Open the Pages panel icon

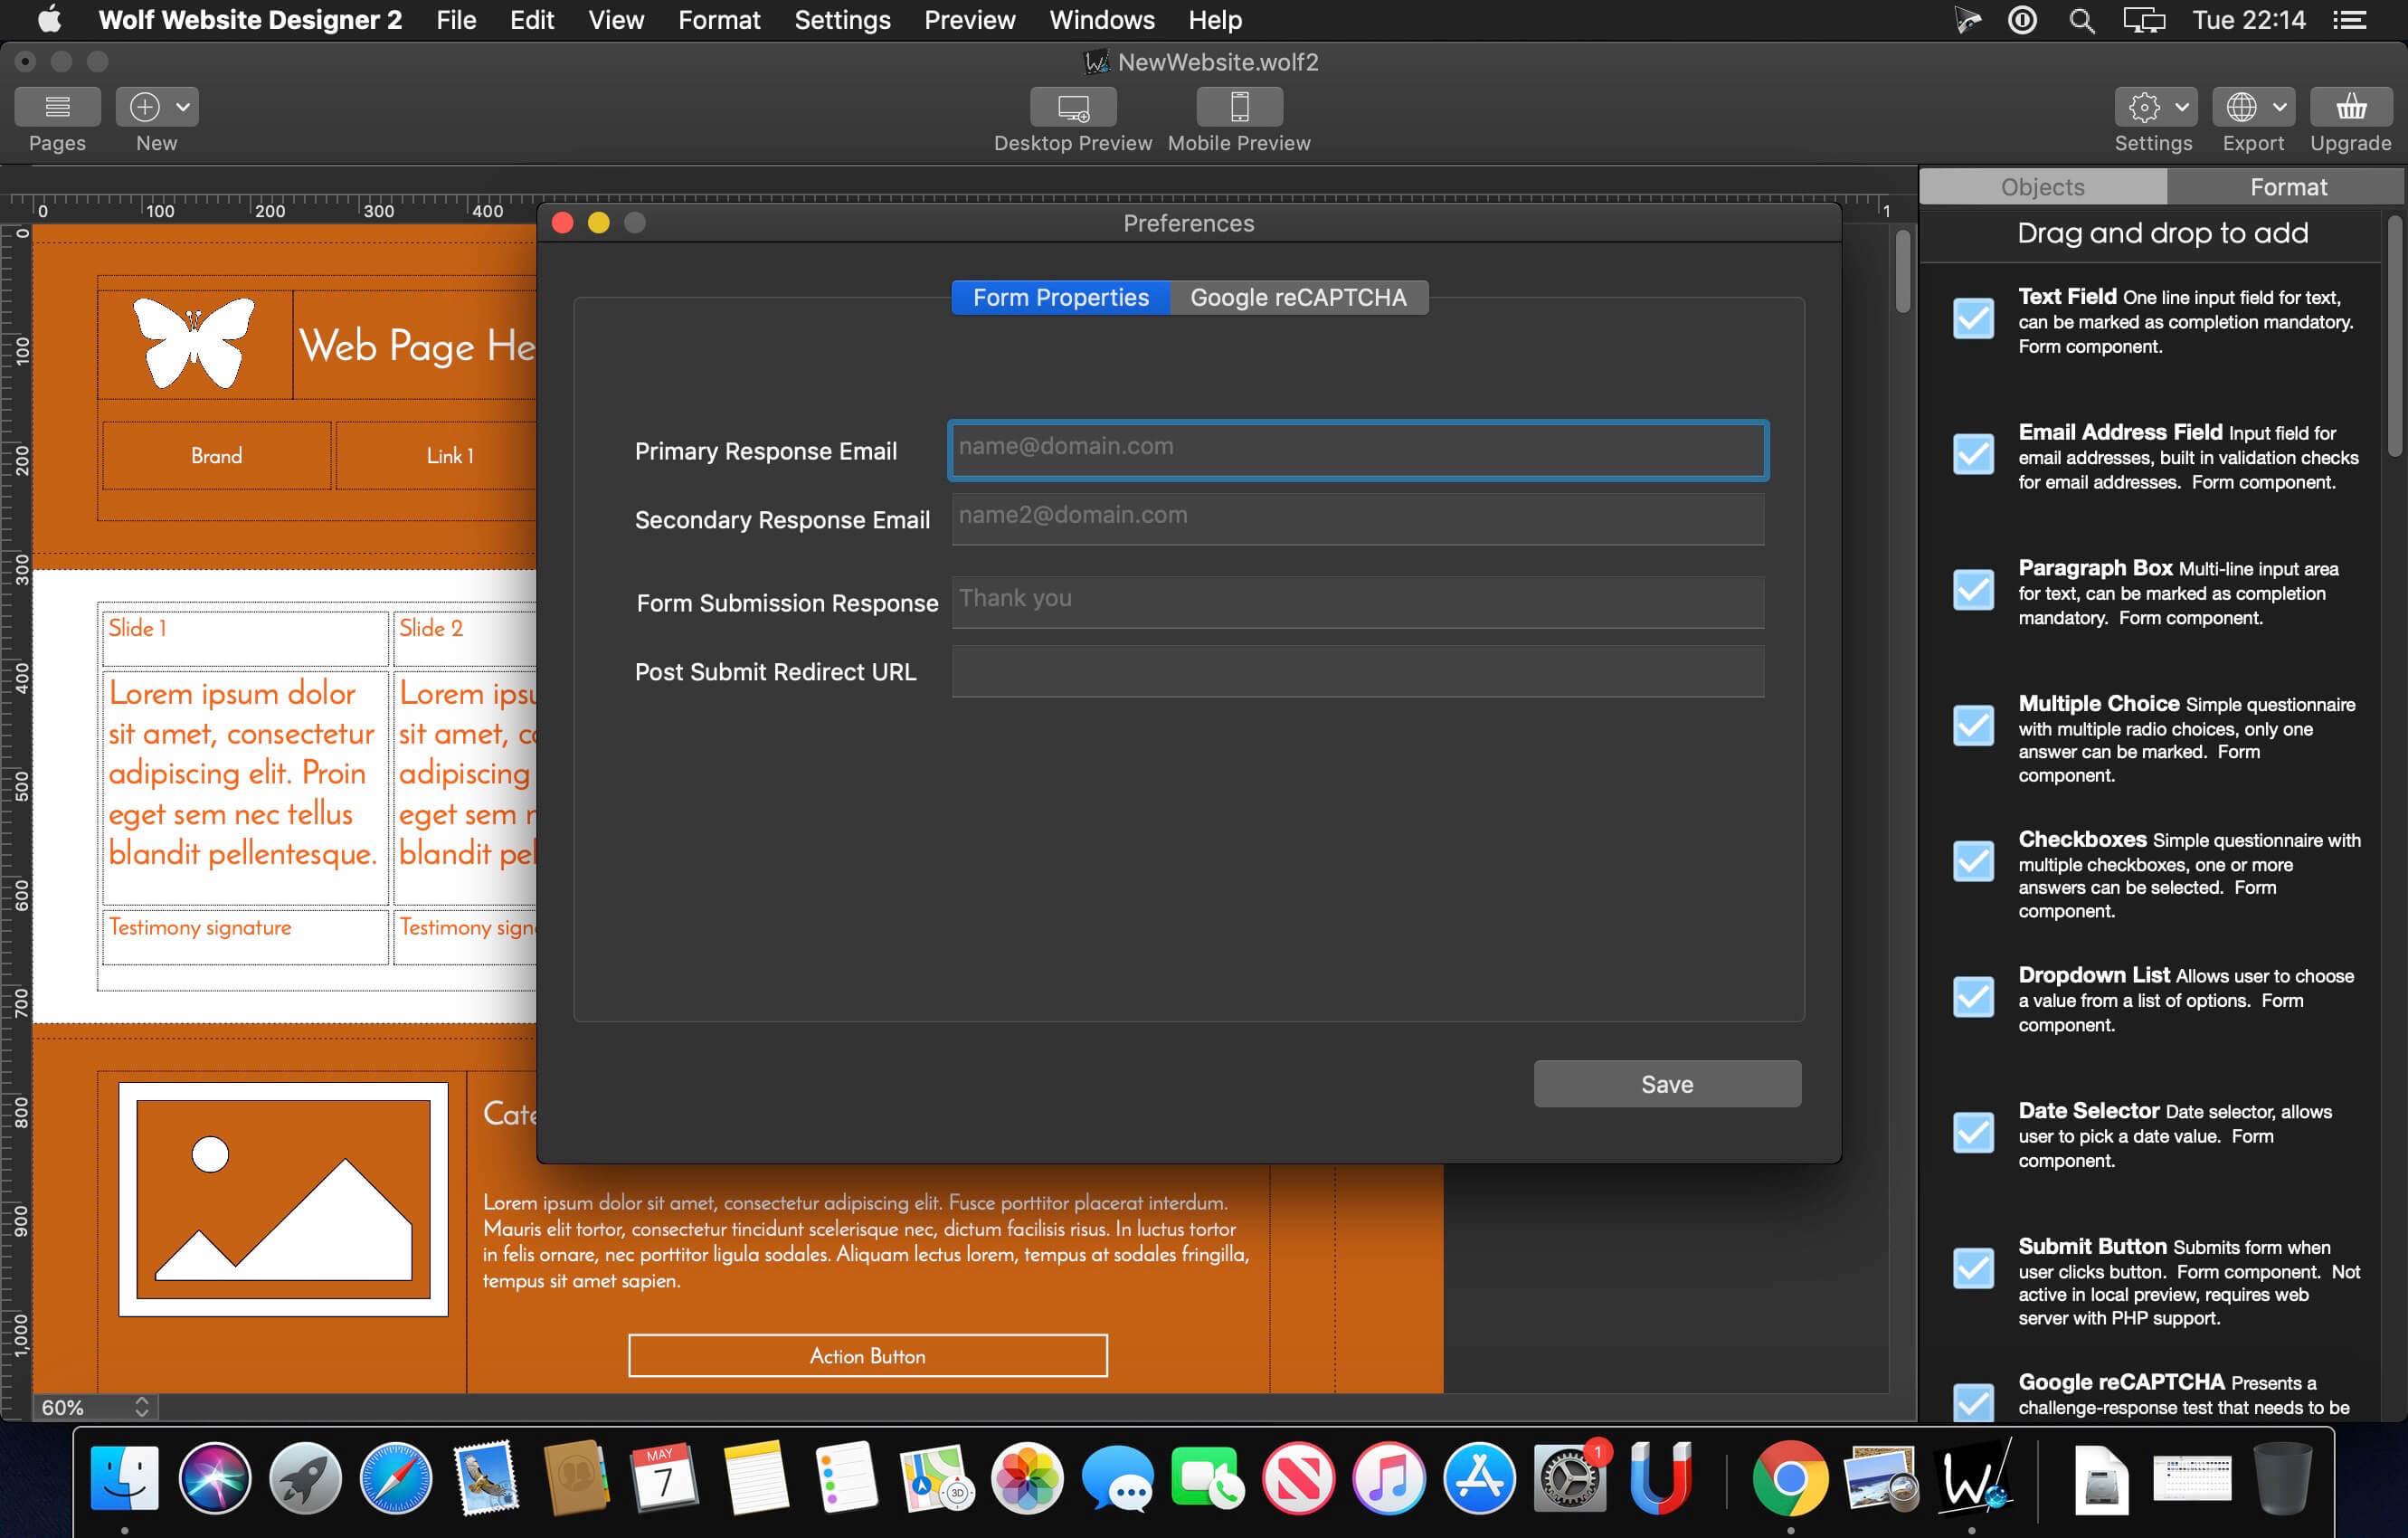point(57,107)
